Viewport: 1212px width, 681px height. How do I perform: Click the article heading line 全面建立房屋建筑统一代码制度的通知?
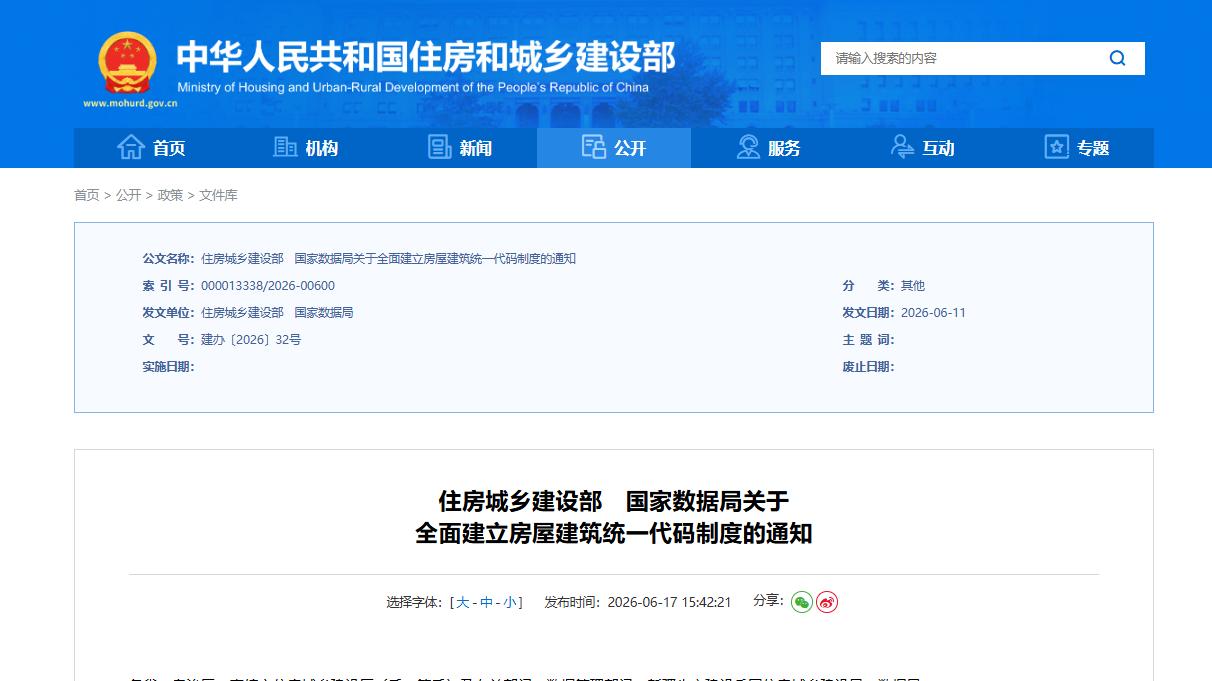[614, 533]
